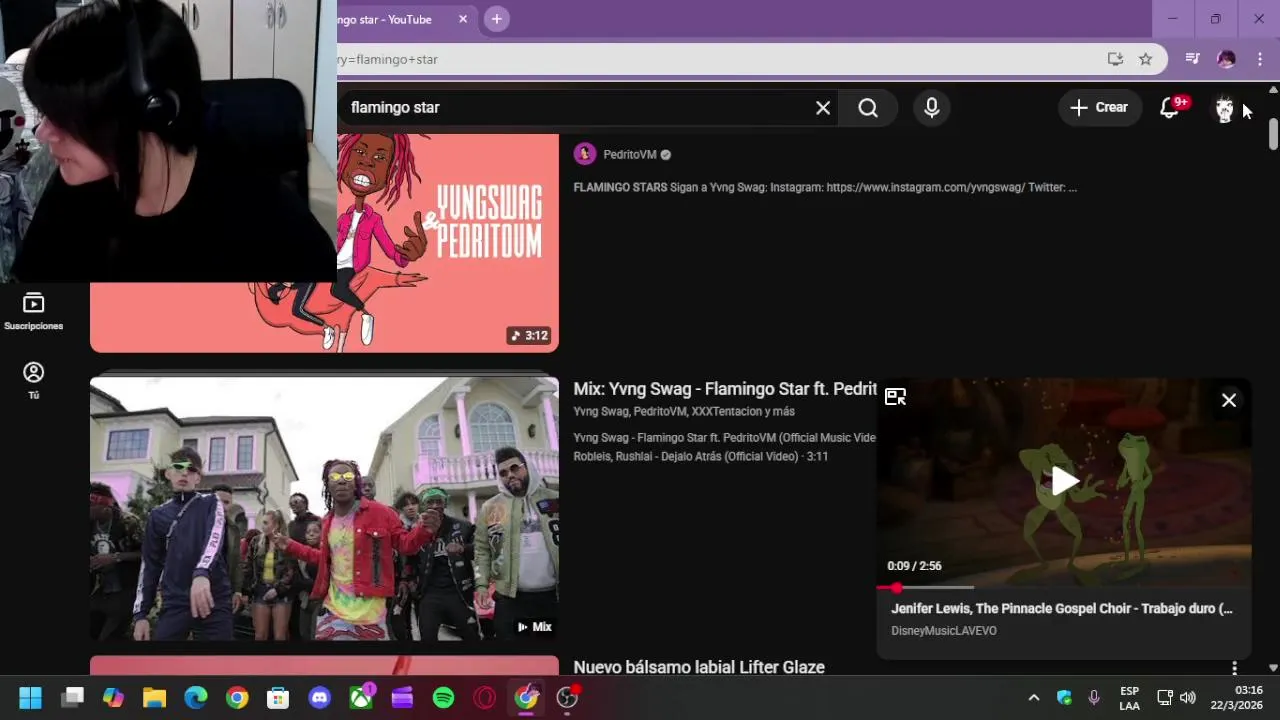1280x720 pixels.
Task: Start voice search with the microphone
Action: pyautogui.click(x=932, y=108)
